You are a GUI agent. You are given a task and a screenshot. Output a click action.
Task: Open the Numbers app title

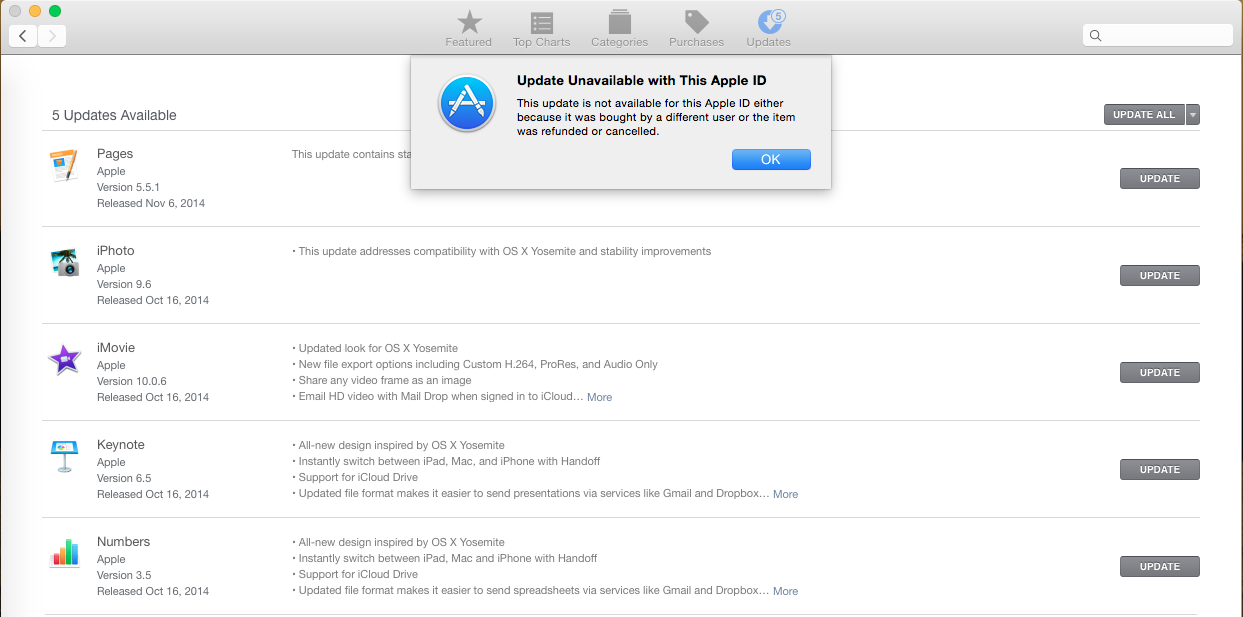click(x=124, y=542)
